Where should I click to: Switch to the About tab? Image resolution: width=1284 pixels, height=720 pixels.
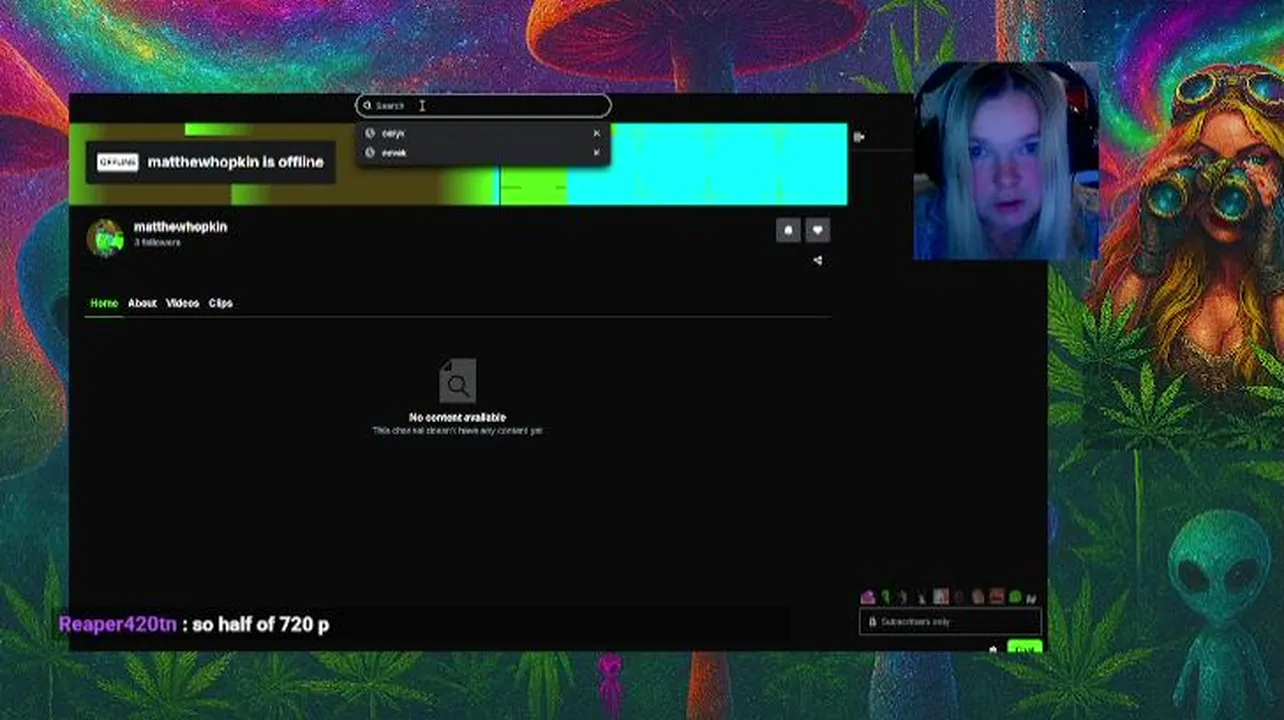142,303
